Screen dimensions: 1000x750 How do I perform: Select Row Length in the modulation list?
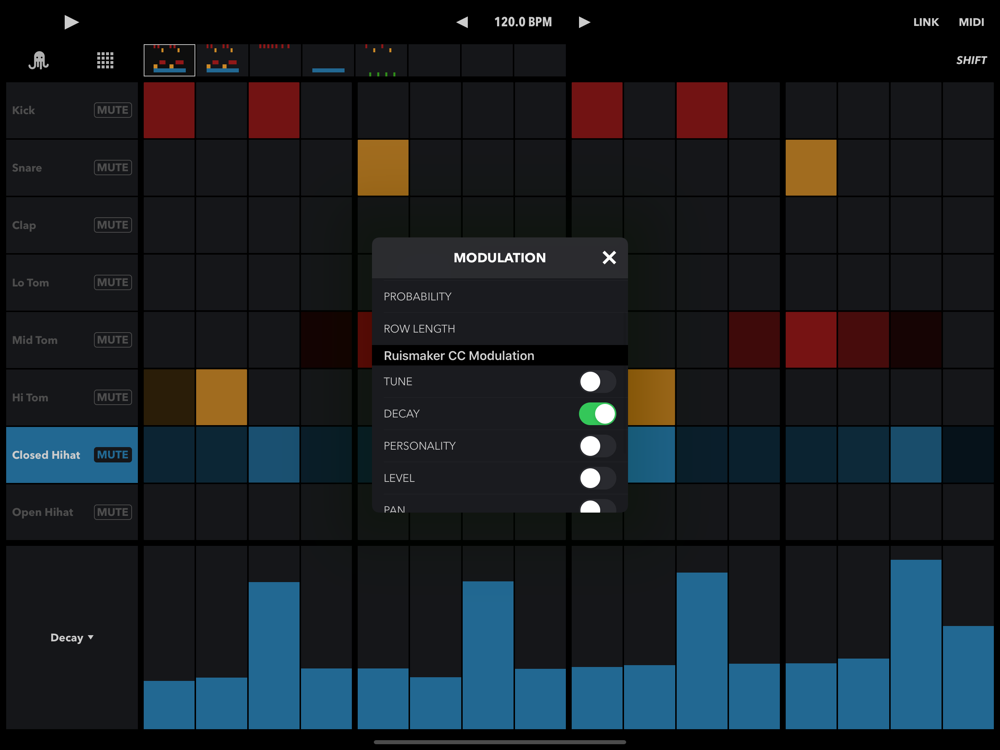420,329
